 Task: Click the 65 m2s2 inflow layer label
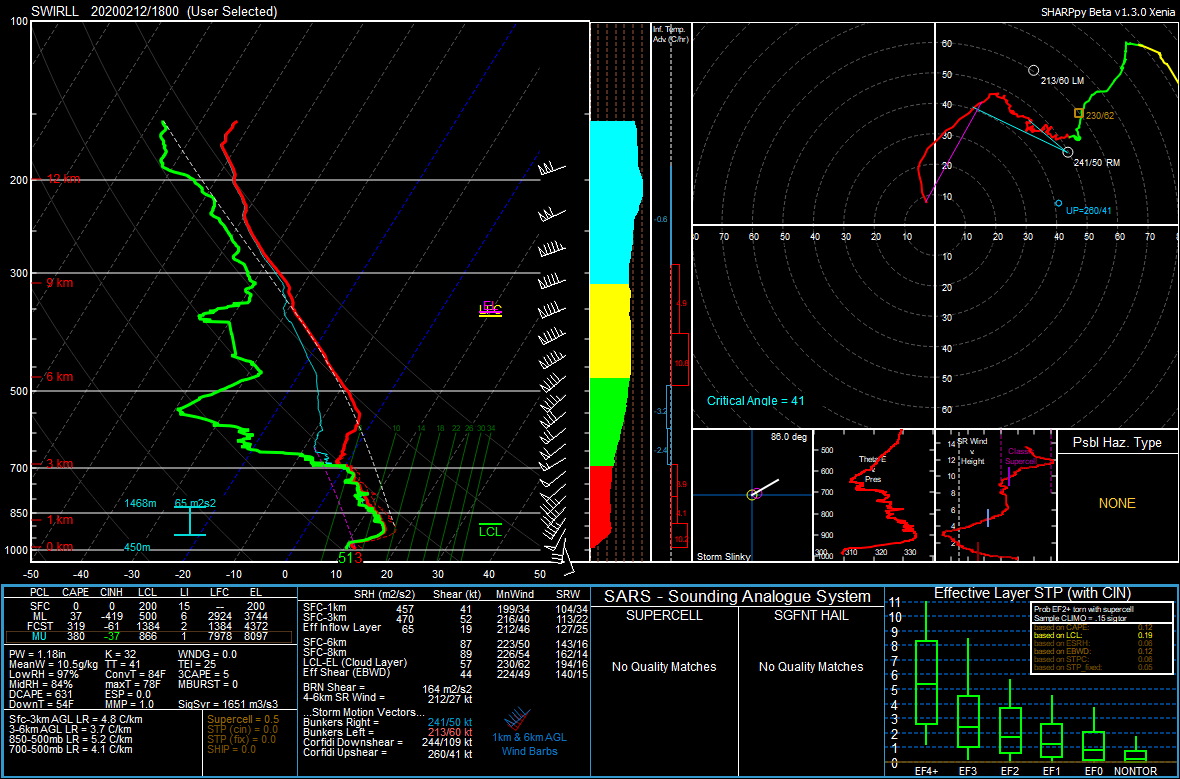(195, 503)
